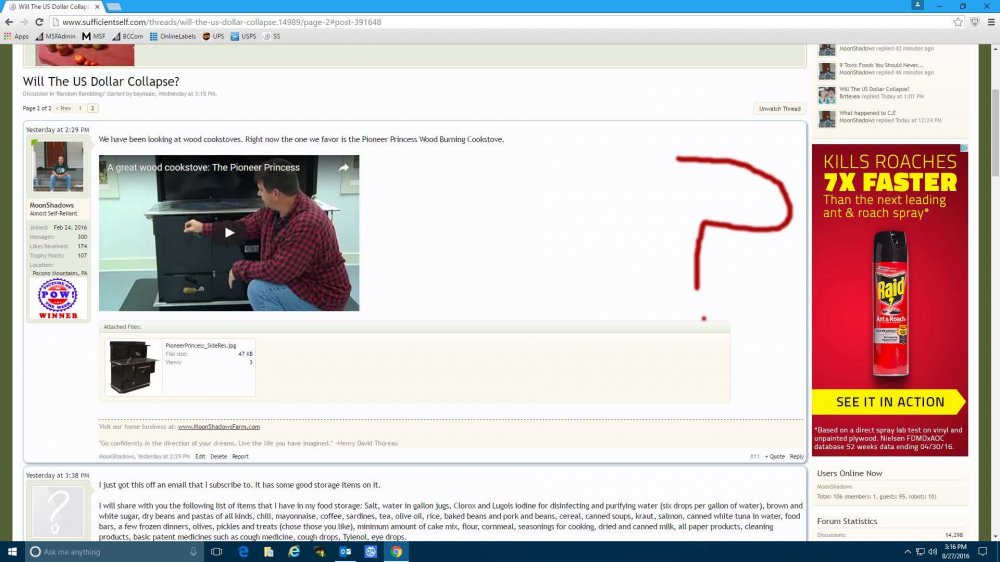This screenshot has height=562, width=1000.
Task: Click page 2 in the pagination
Action: click(x=92, y=108)
